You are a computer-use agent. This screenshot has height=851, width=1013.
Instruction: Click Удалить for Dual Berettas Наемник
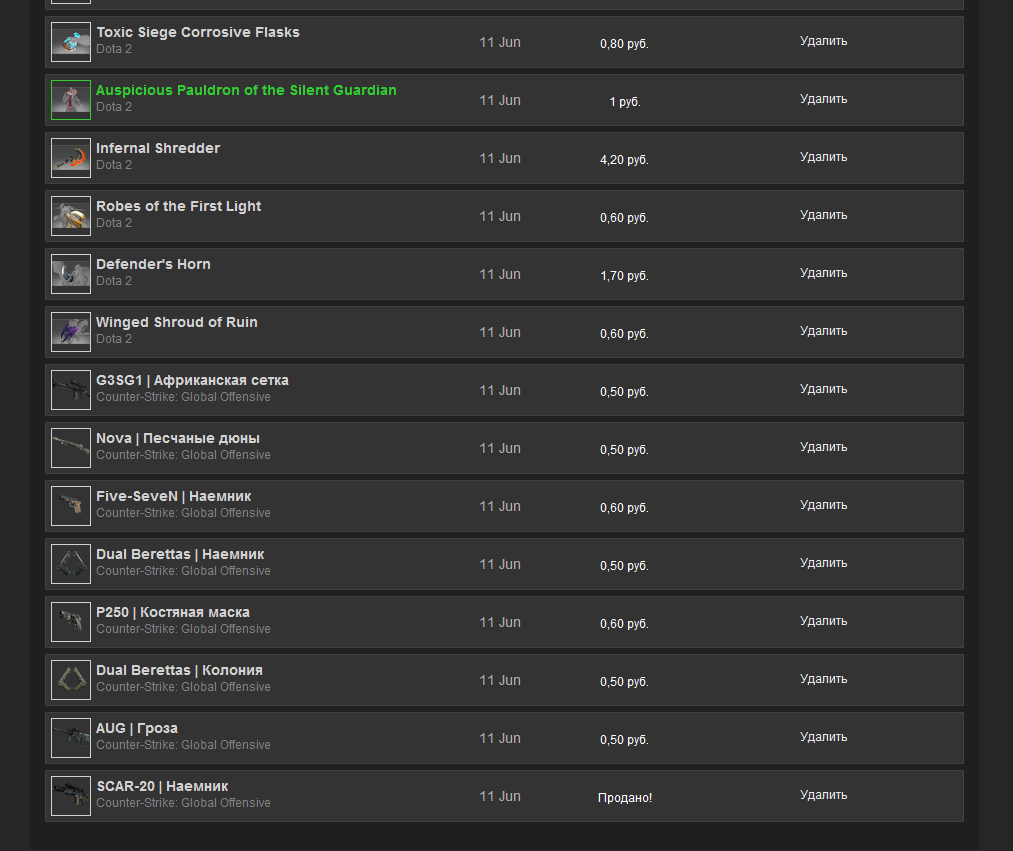click(823, 563)
